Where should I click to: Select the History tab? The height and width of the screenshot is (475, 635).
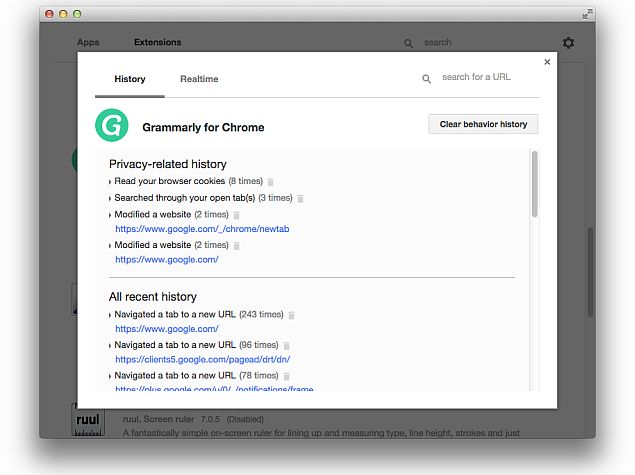pos(130,79)
